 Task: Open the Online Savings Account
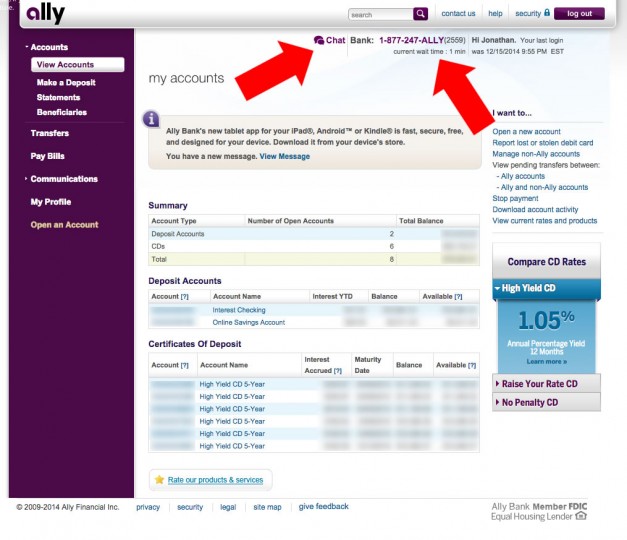point(249,322)
